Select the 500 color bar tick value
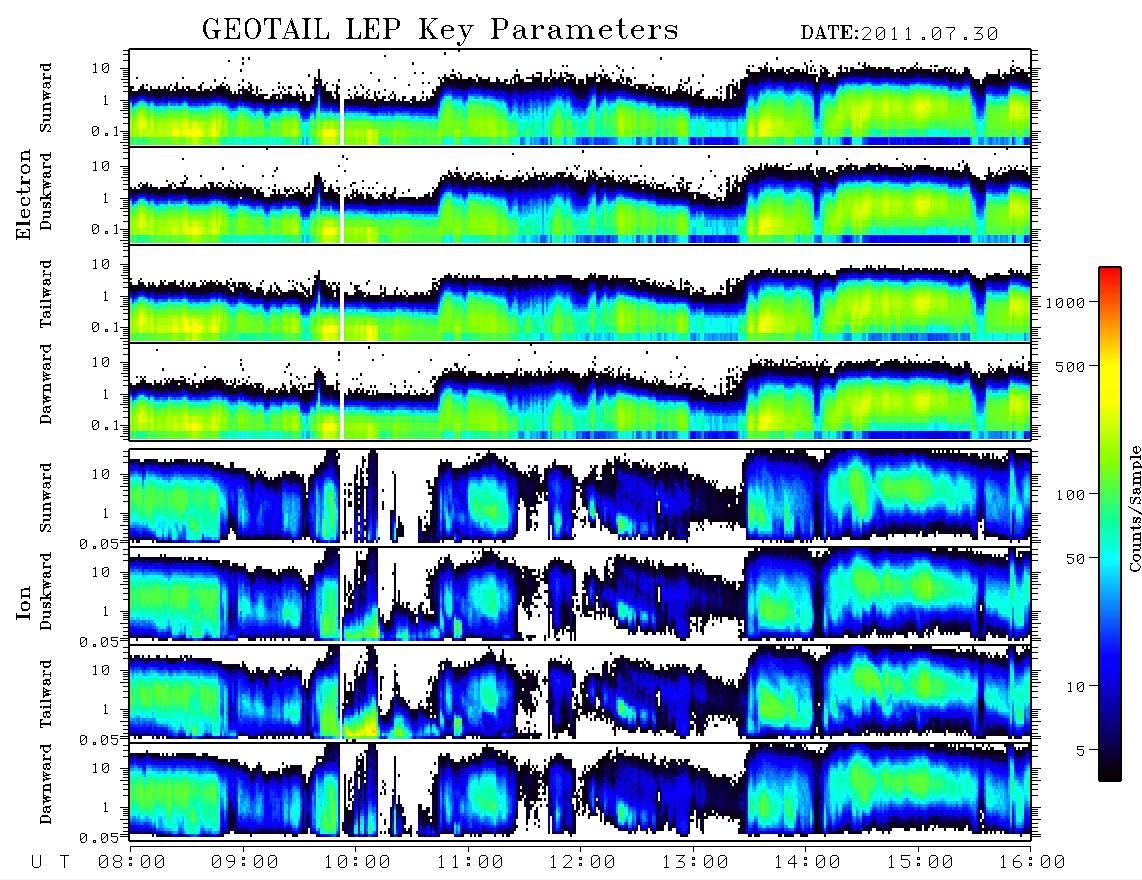 point(1071,367)
